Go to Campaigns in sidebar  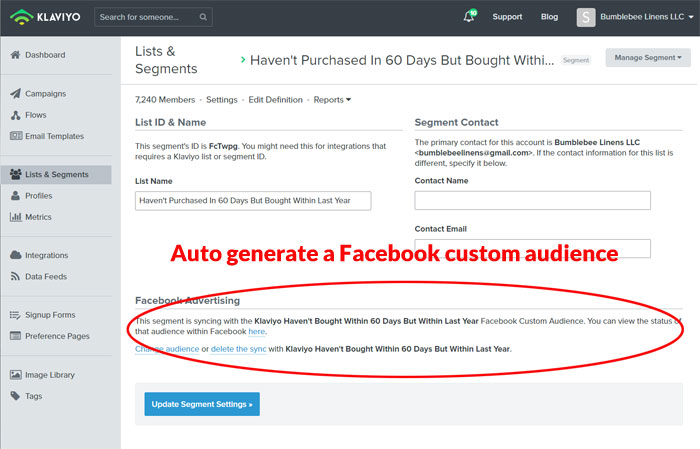(46, 94)
